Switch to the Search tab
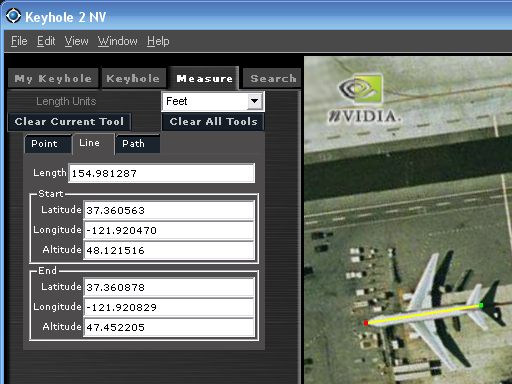 click(x=273, y=79)
